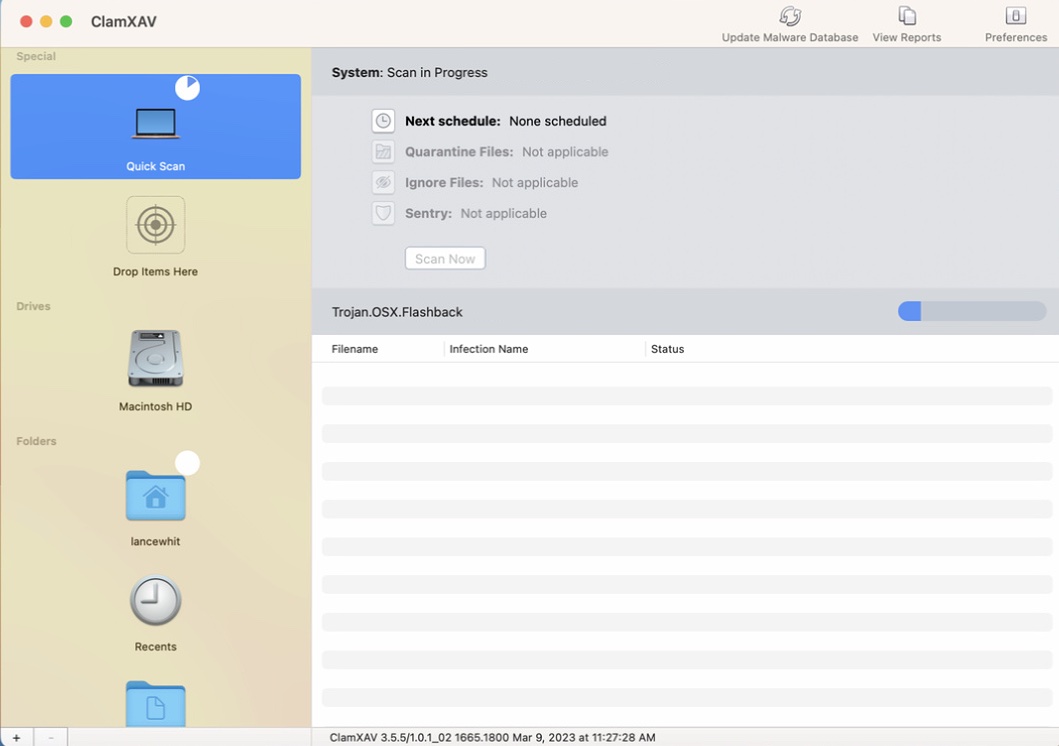Screen dimensions: 1059x746
Task: Click the "Trojan.OSX.Flashback" scan status text
Action: (397, 312)
